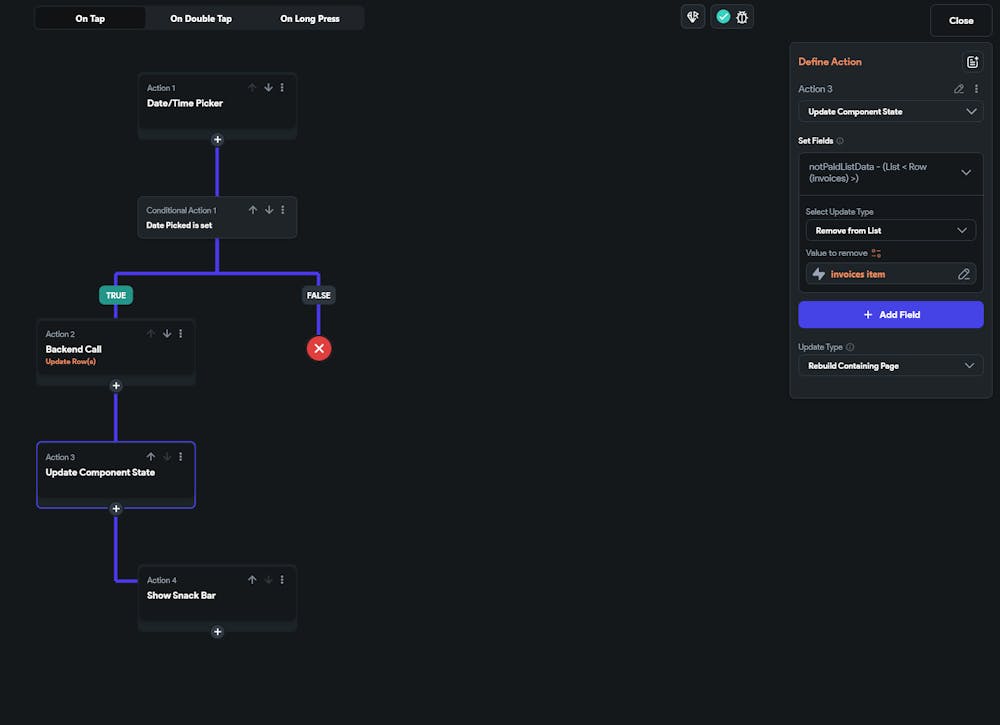
Task: Switch to the On Long Press tab
Action: click(310, 18)
